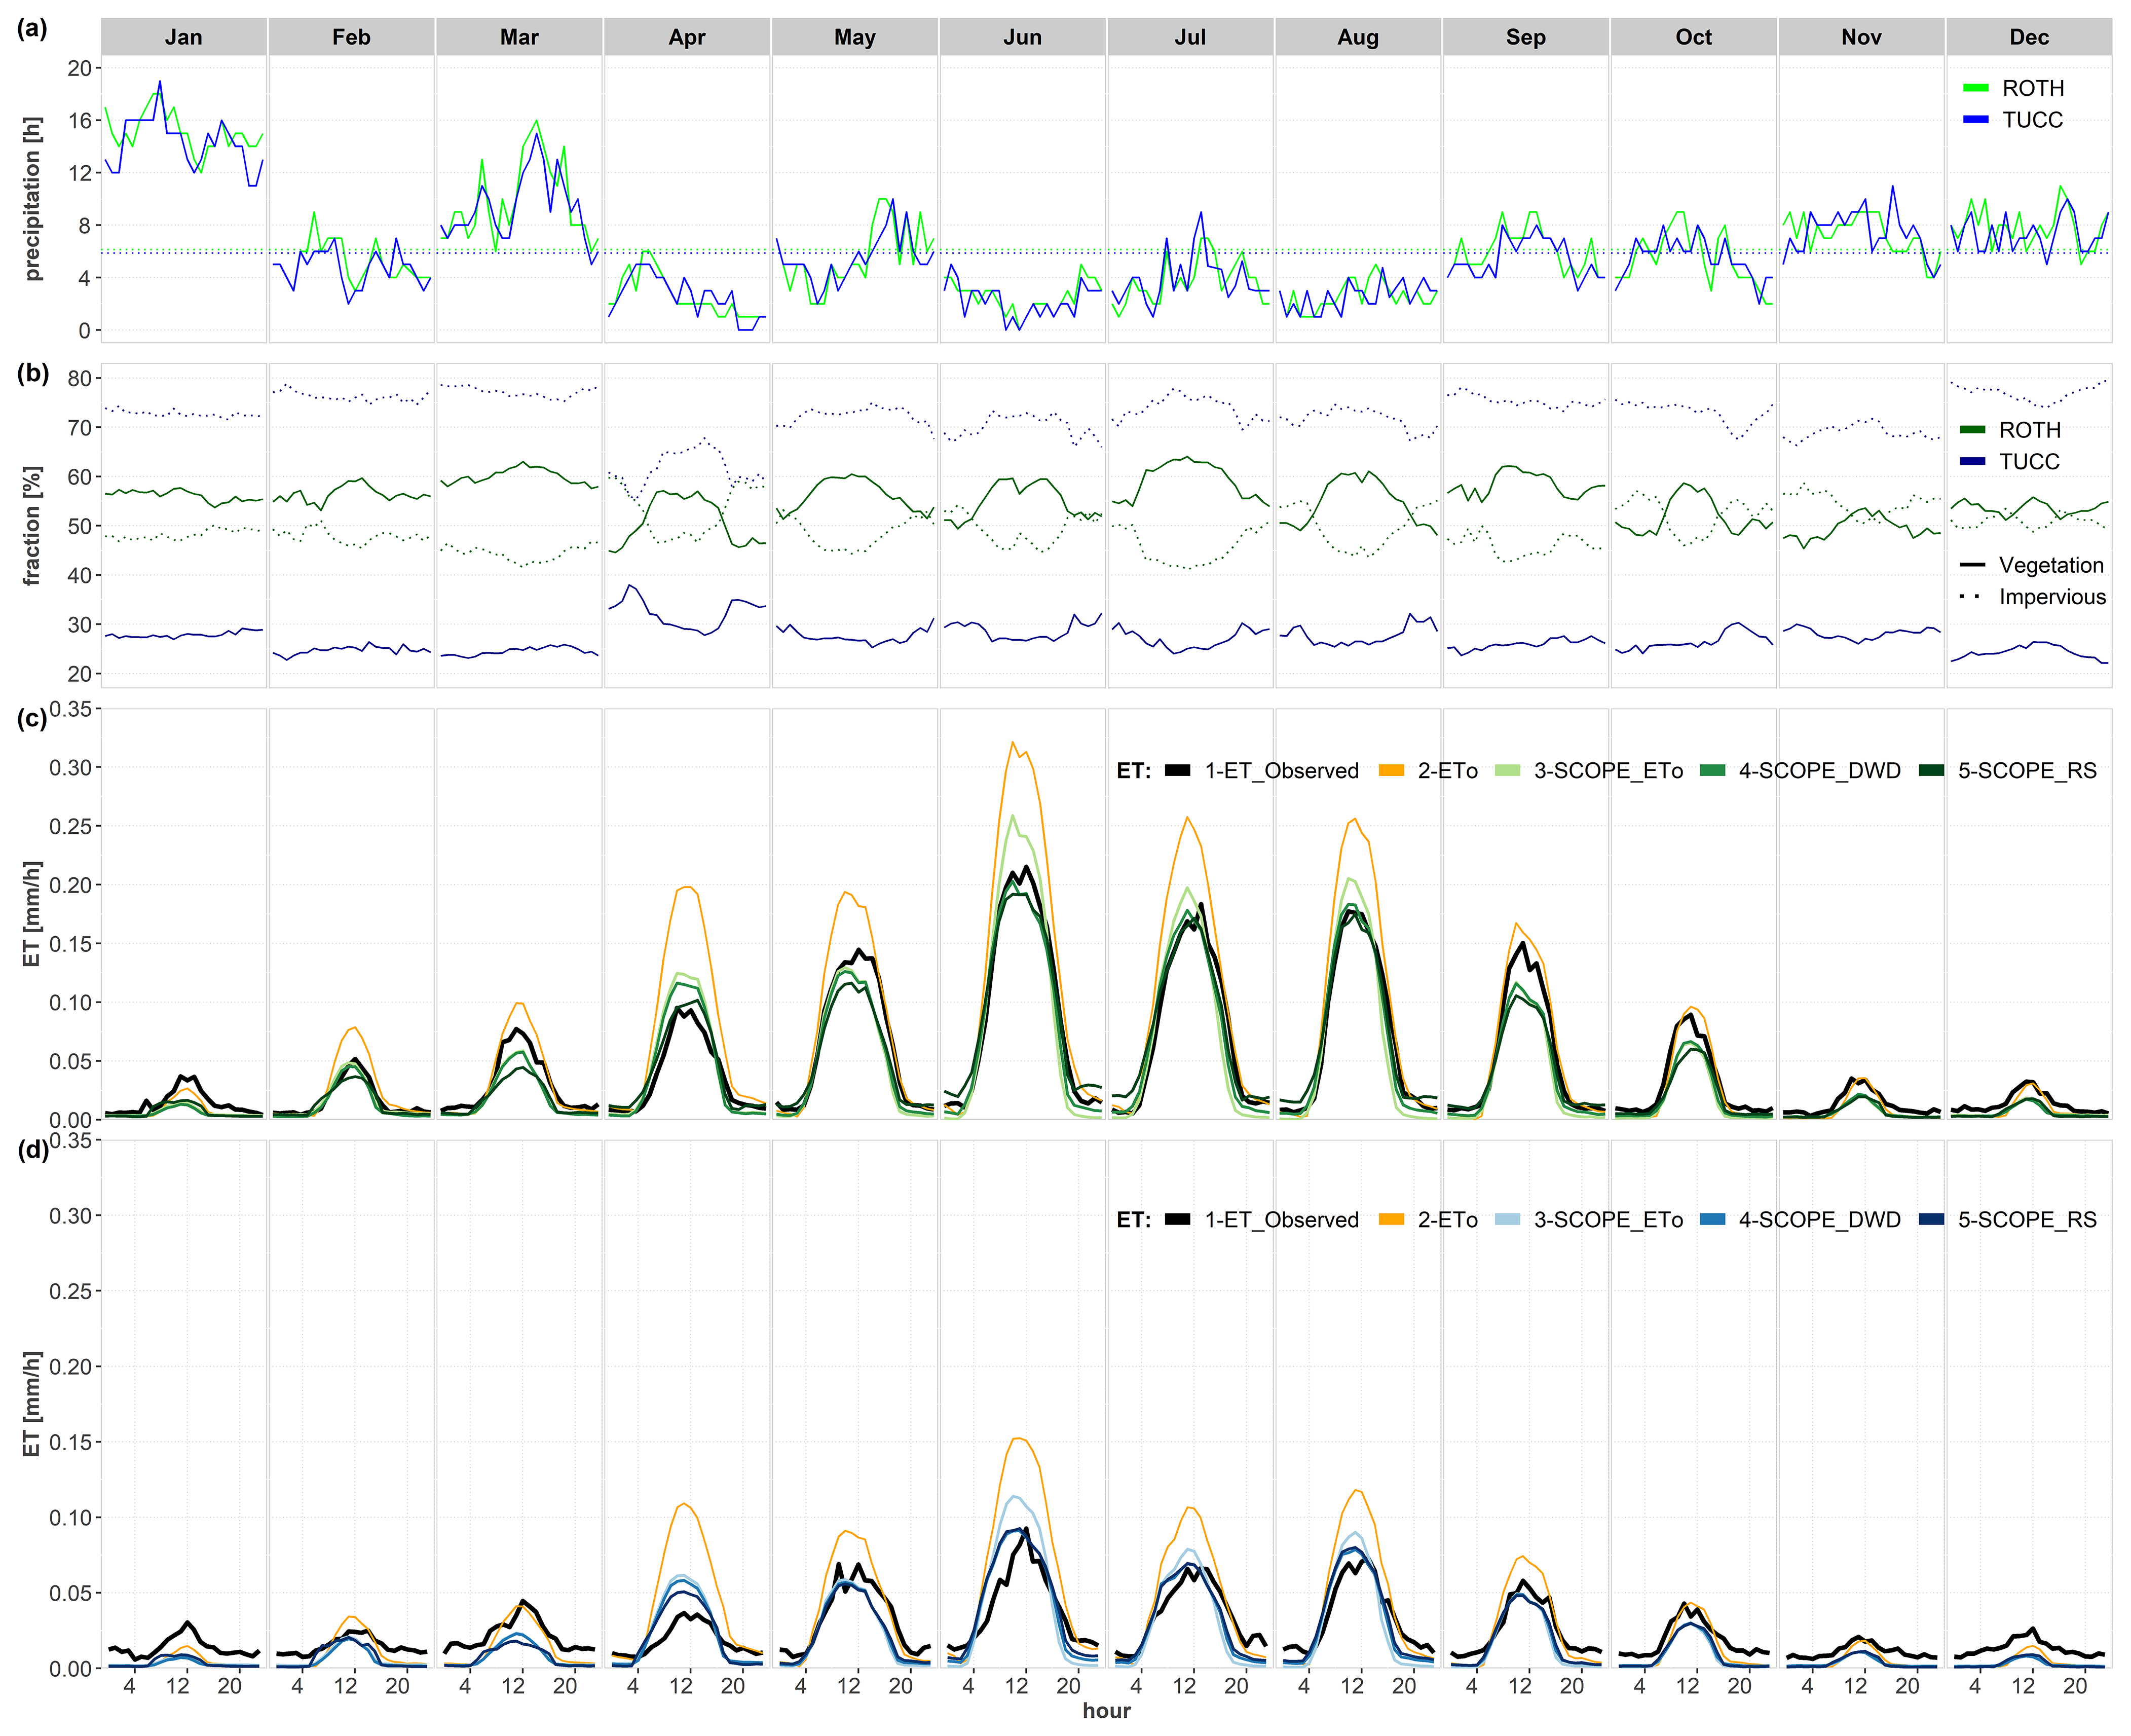2131x1736 pixels.
Task: Click light green 3-SCOPE_ETo legend swatch
Action: pyautogui.click(x=1507, y=770)
